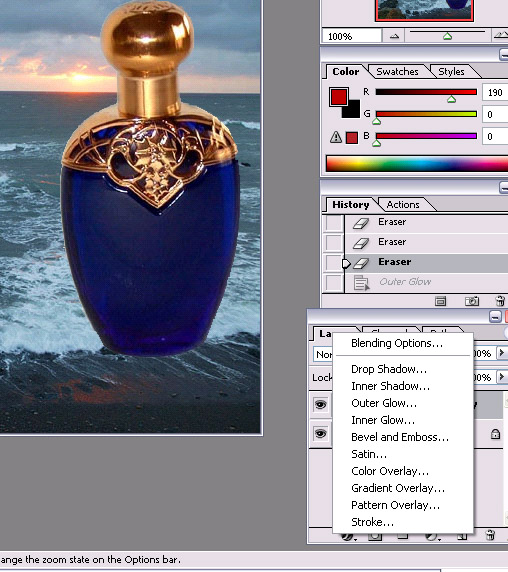Click the red foreground color swatch

(x=338, y=96)
